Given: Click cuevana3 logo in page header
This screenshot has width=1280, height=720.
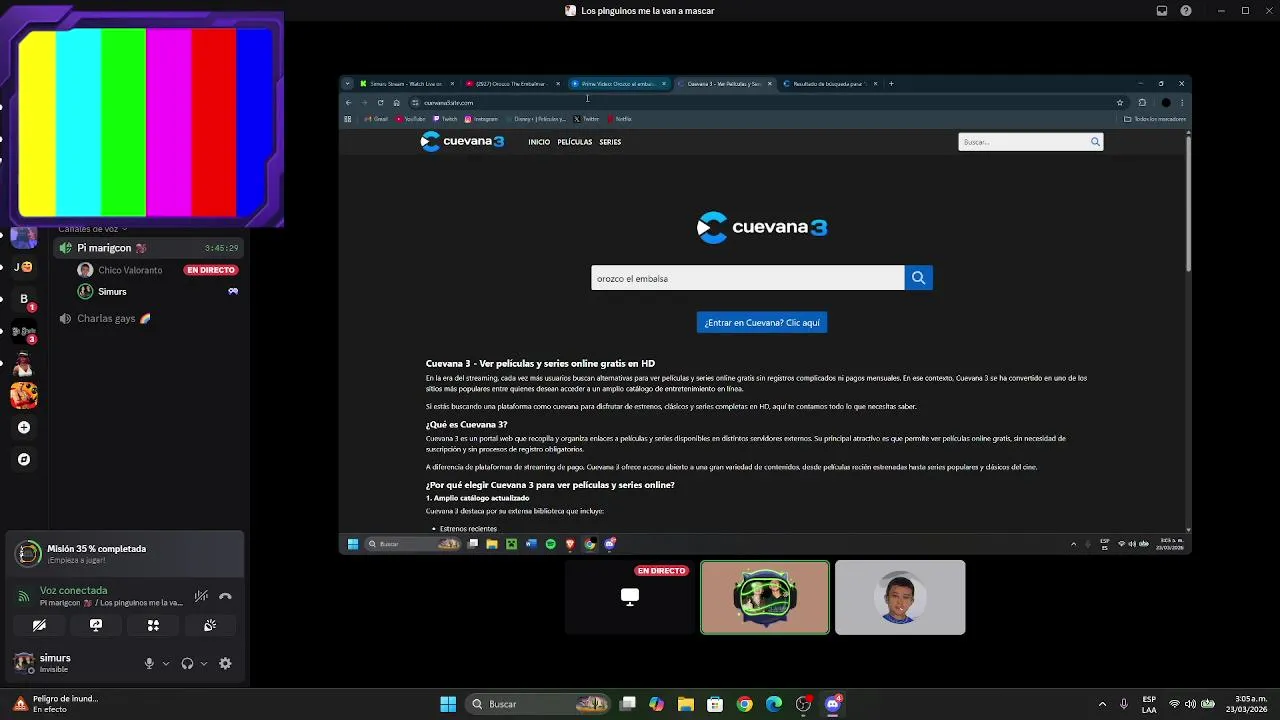Looking at the screenshot, I should 462,141.
